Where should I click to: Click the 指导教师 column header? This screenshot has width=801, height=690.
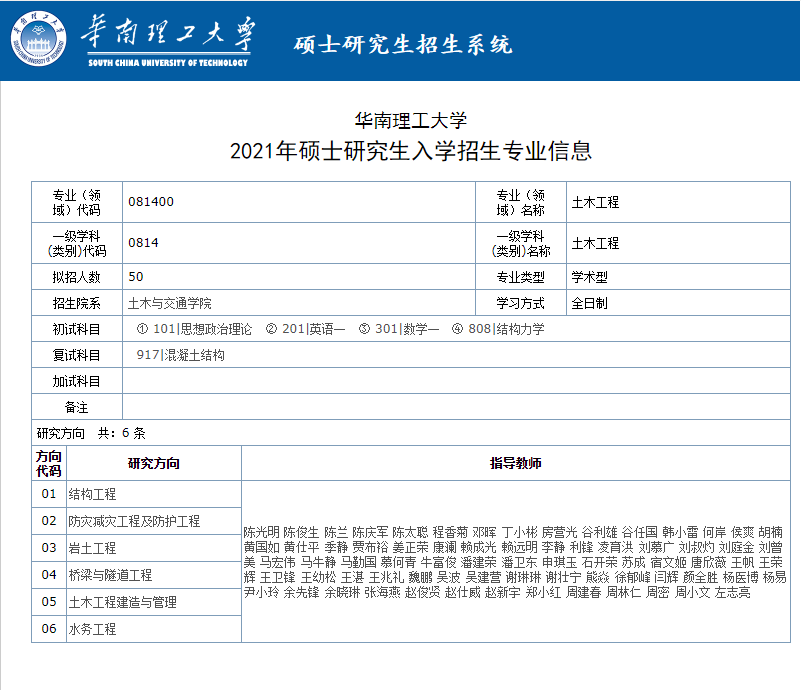tap(515, 463)
